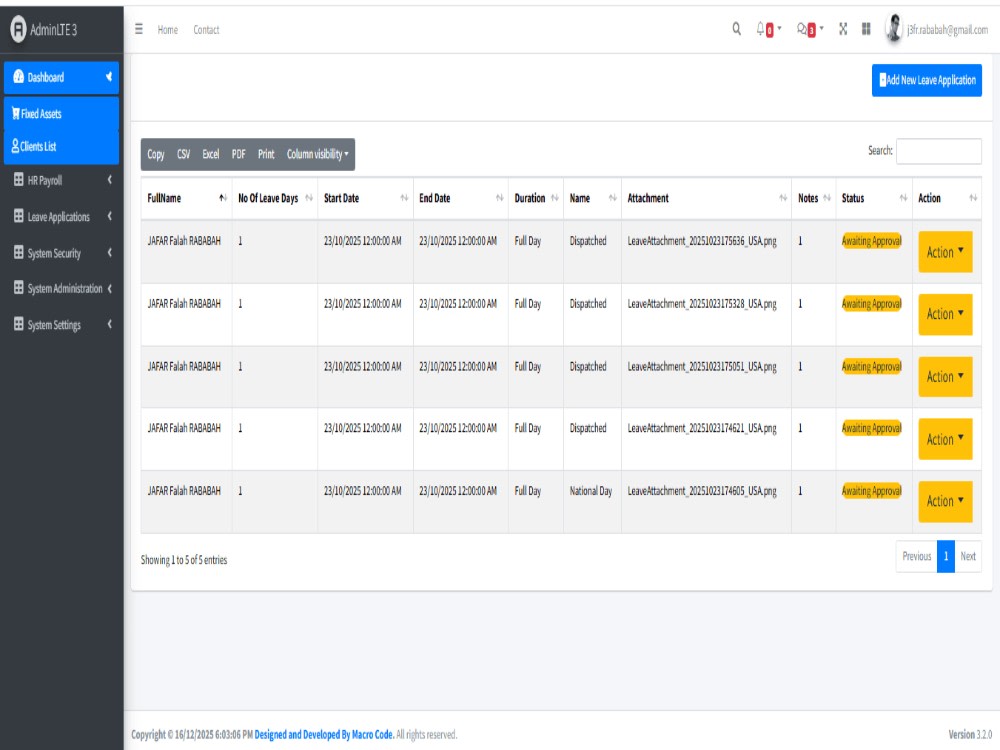Sort by FullName using its sort arrows

tap(223, 198)
